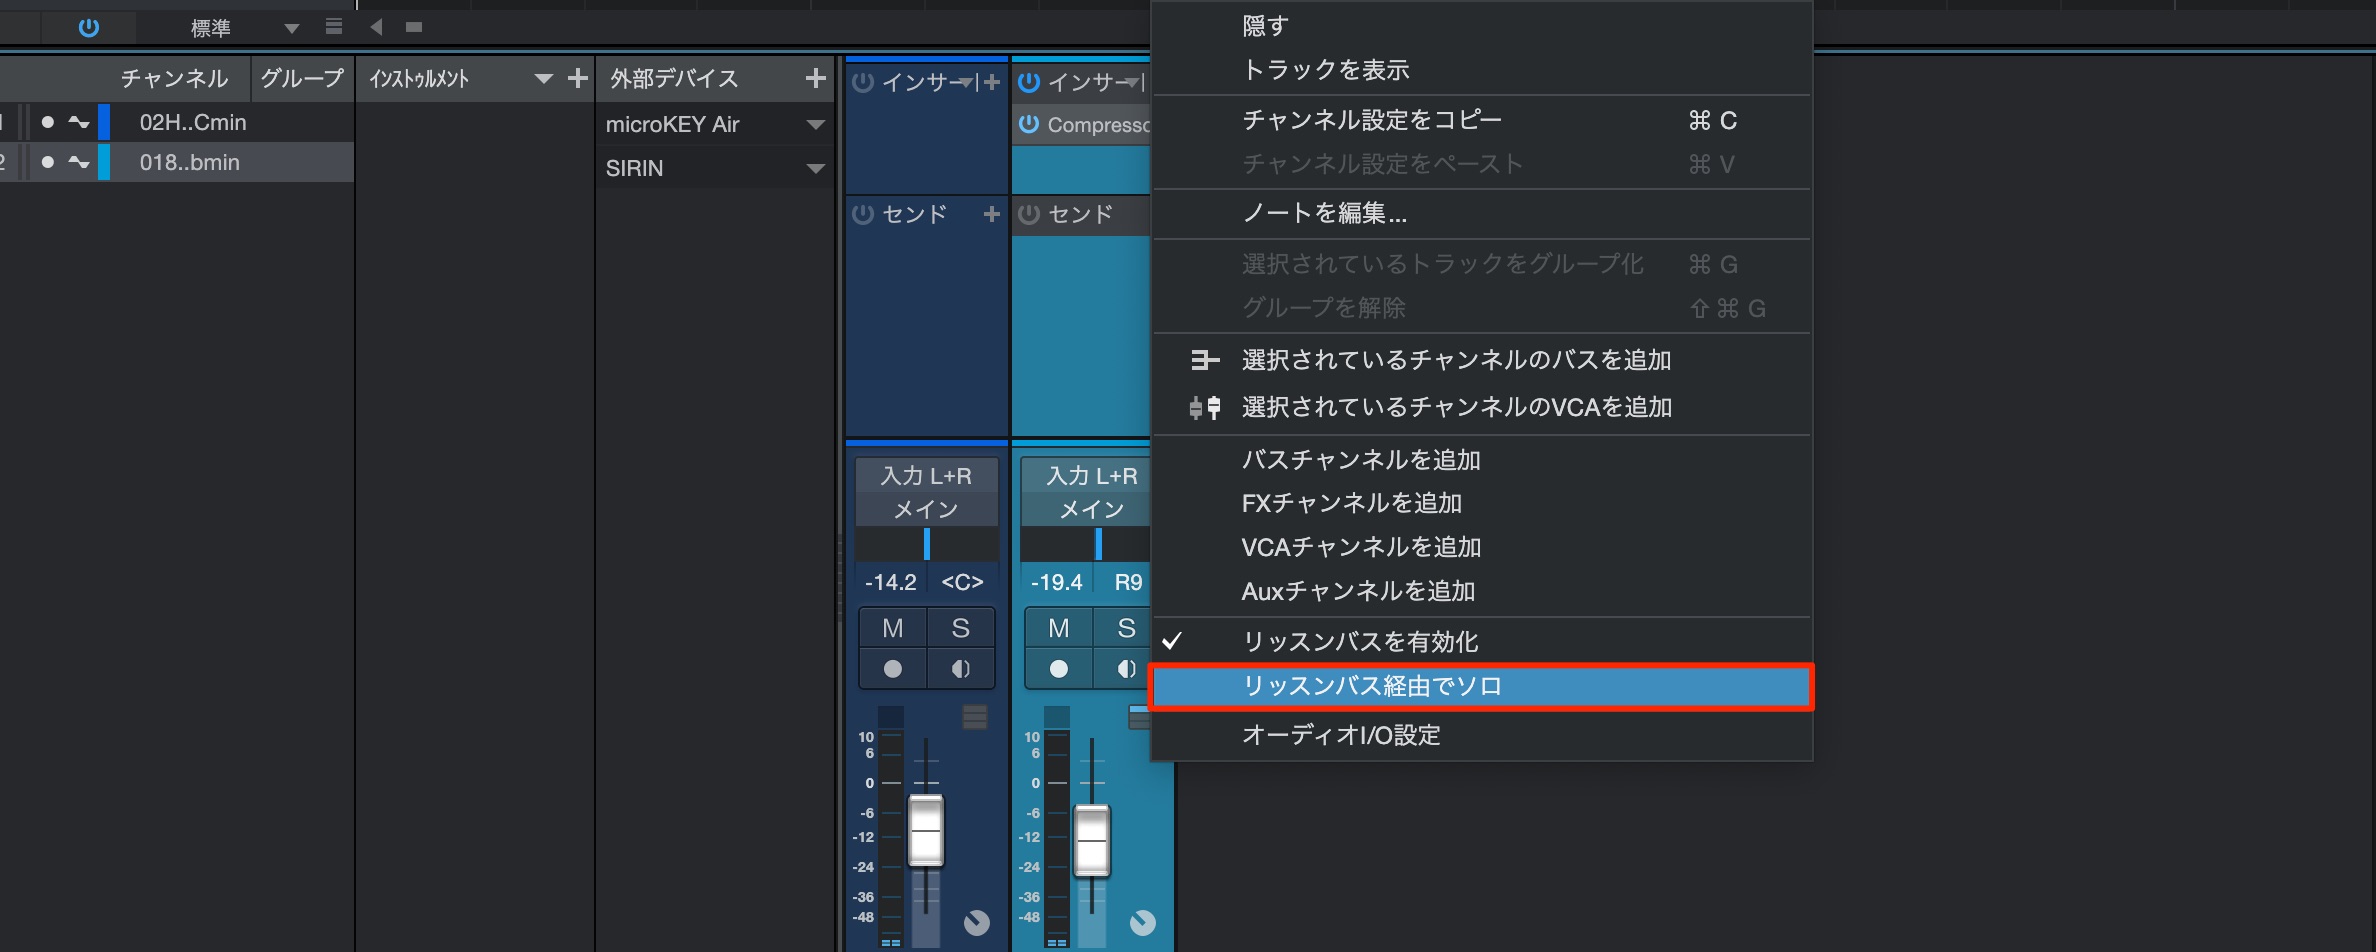Toggle visibility dot for 02H..Cmin channel
Viewport: 2376px width, 952px height.
click(47, 122)
